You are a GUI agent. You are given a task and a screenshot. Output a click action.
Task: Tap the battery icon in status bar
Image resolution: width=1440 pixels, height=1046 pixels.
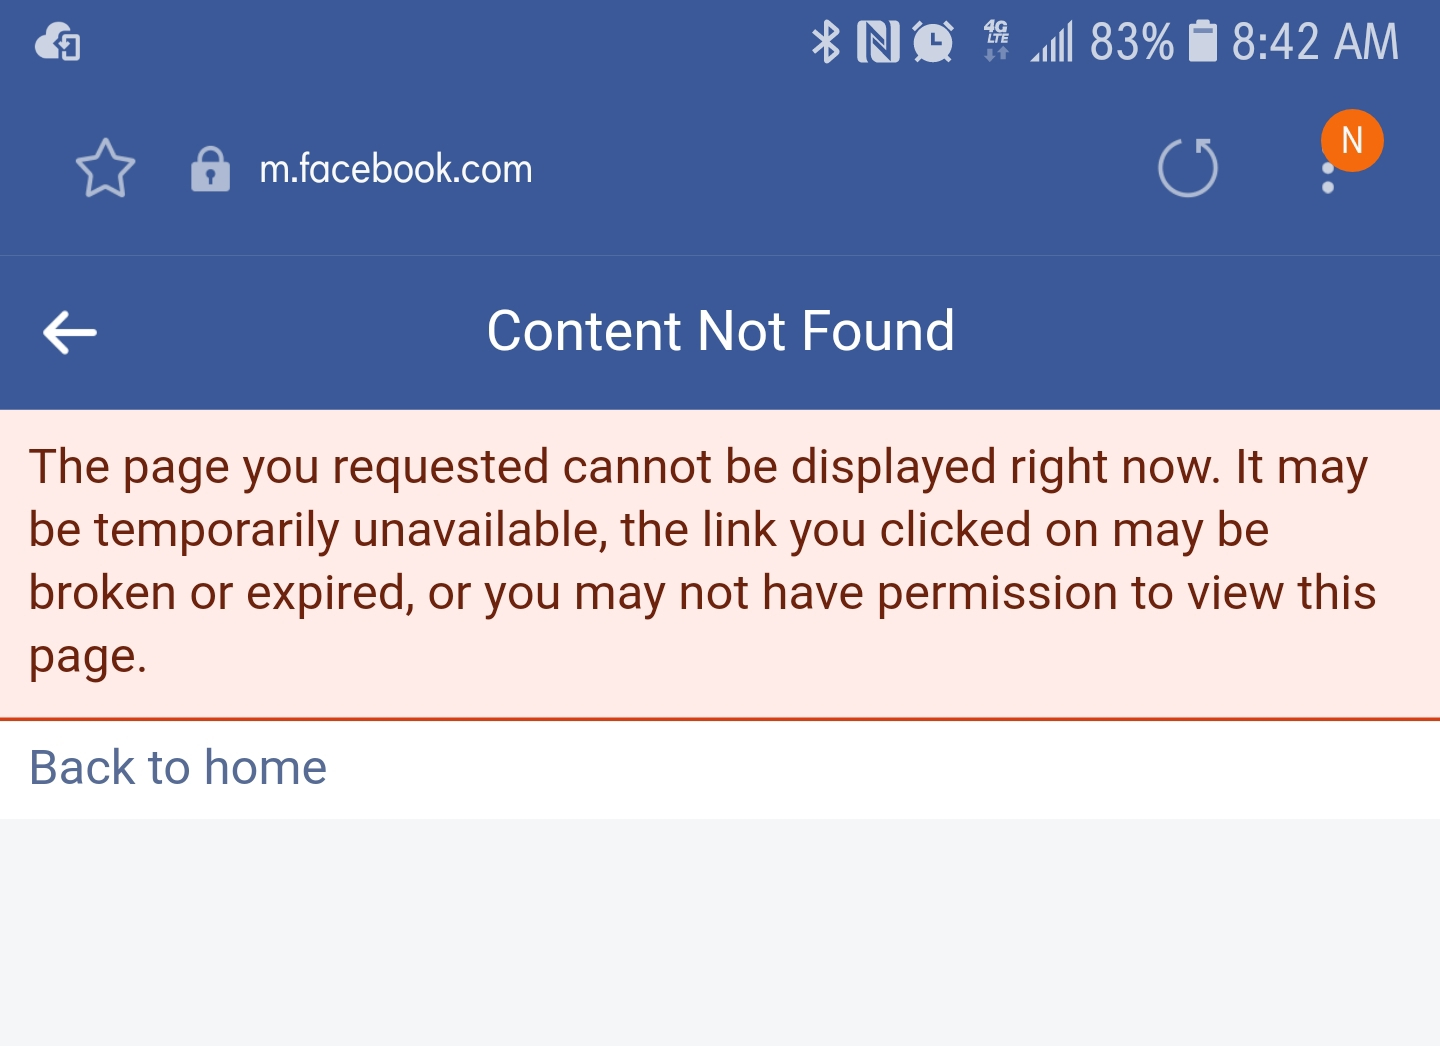(x=1203, y=42)
